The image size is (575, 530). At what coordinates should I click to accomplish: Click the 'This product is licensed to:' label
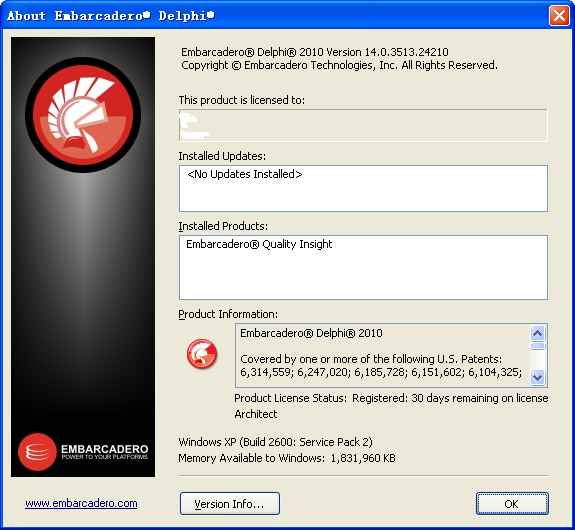242,100
